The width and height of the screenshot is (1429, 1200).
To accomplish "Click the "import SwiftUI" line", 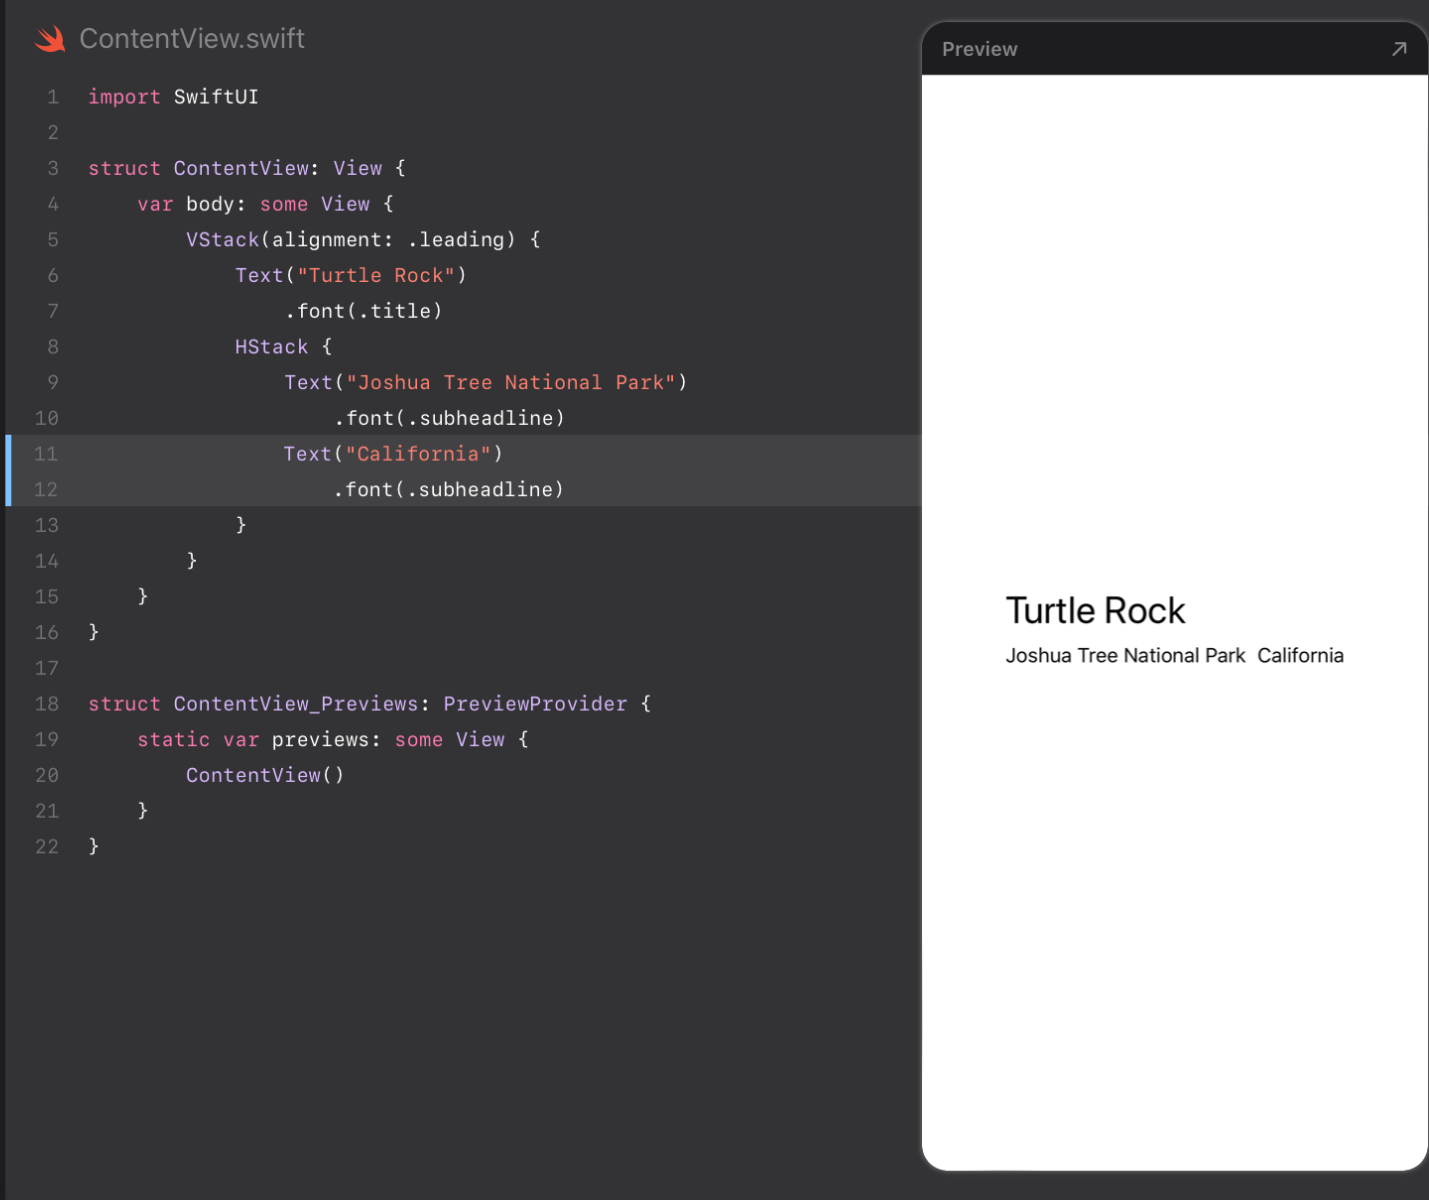I will (173, 97).
